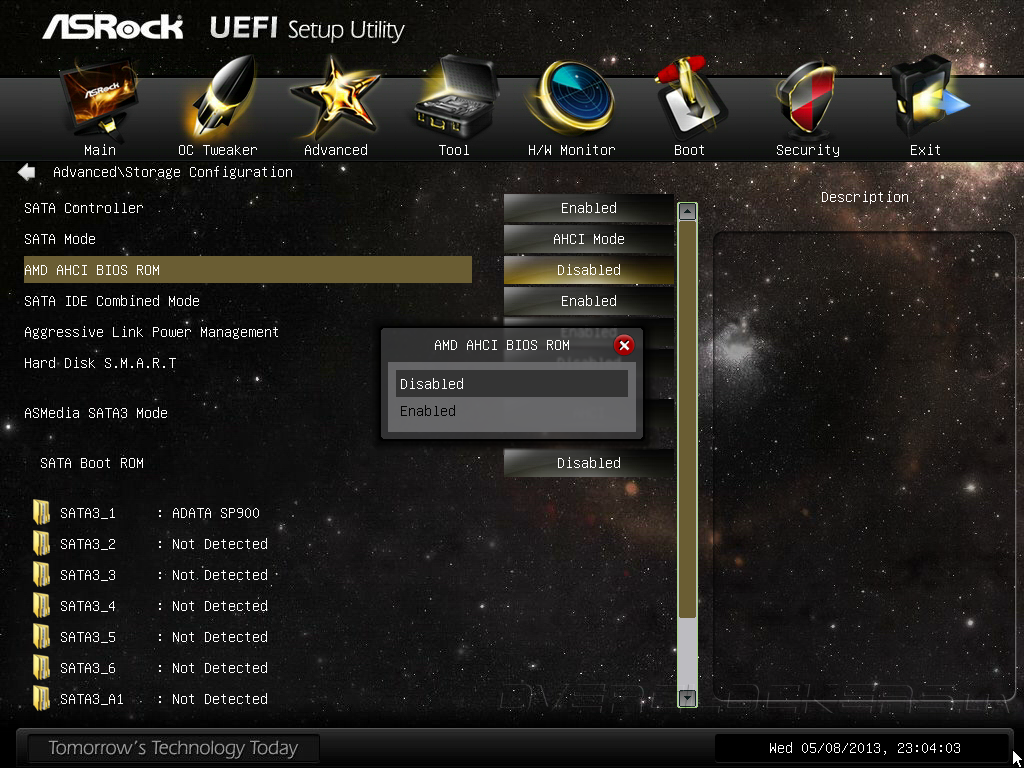The width and height of the screenshot is (1024, 768).
Task: Click the scrollbar down arrow
Action: (688, 698)
